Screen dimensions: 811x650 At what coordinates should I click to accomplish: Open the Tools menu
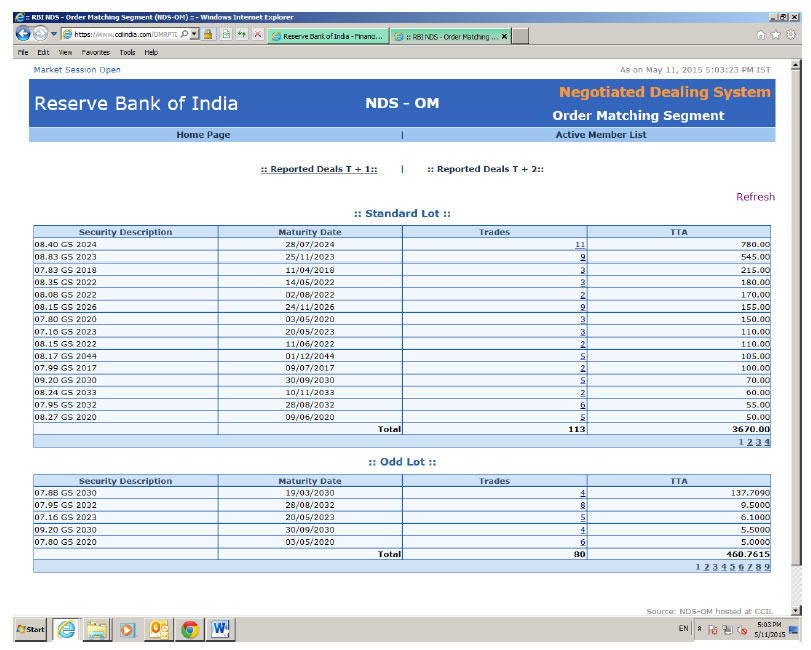[127, 52]
